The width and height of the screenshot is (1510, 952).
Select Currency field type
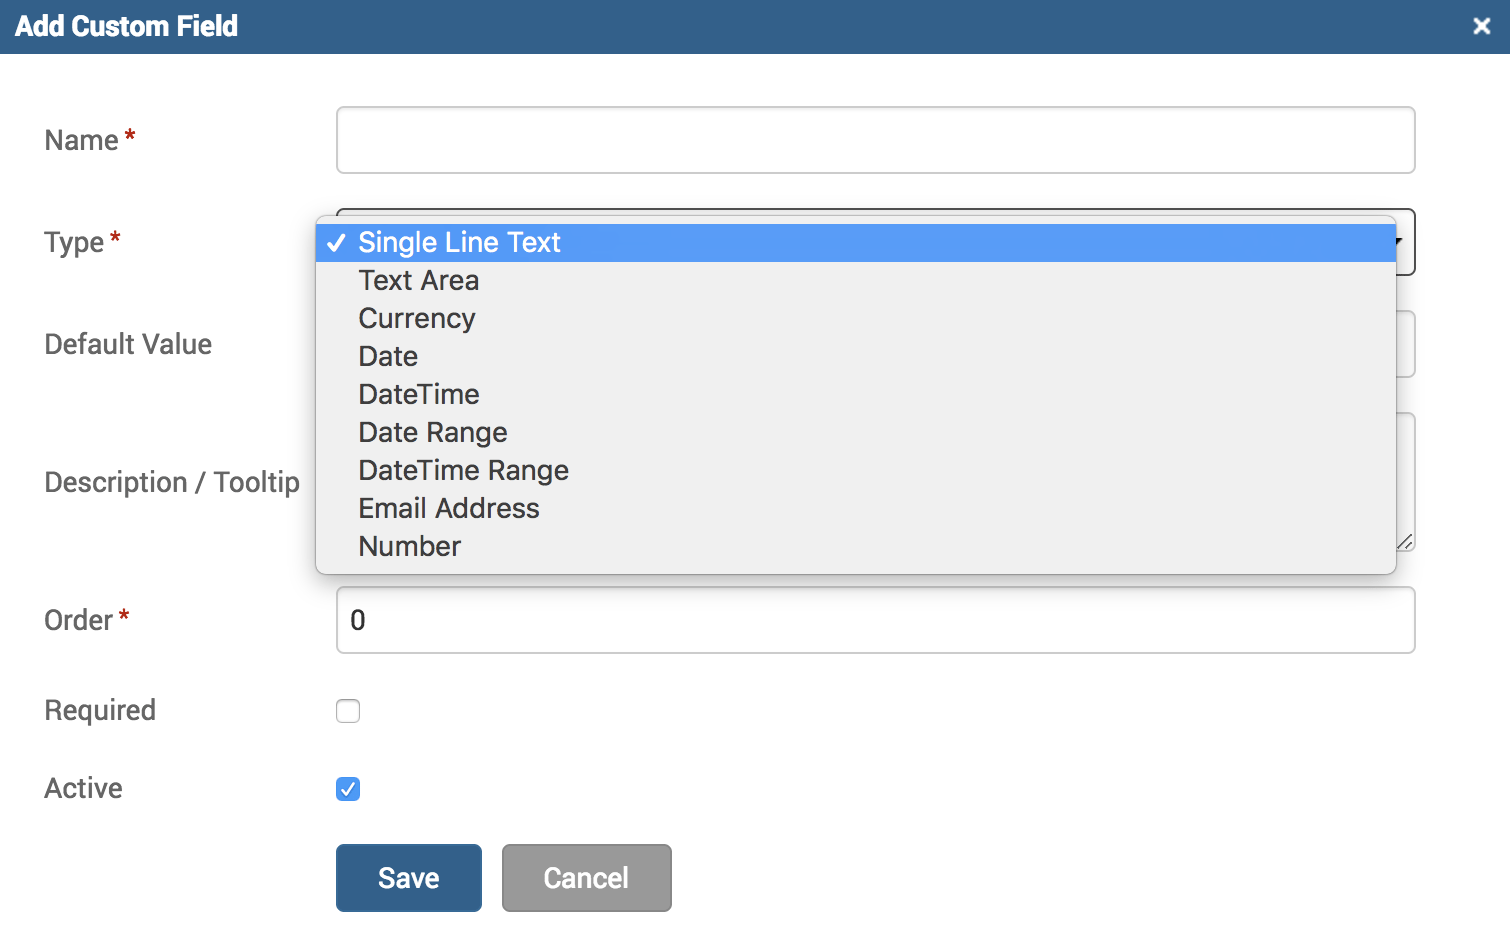(417, 319)
